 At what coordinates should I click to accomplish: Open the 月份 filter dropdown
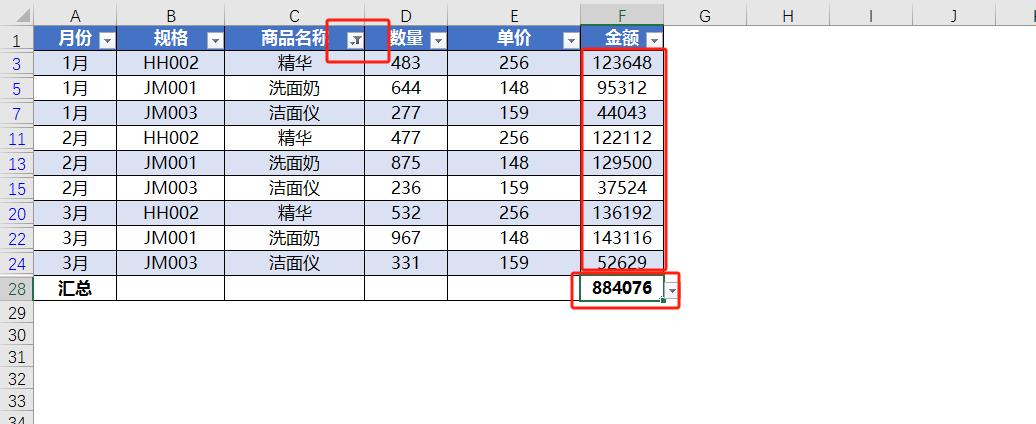click(x=107, y=41)
